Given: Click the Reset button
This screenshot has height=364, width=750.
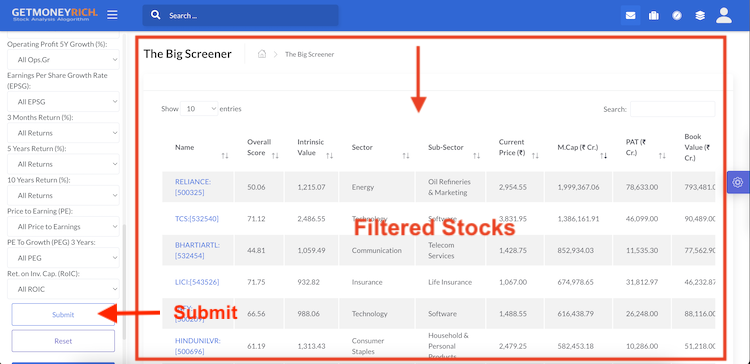Looking at the screenshot, I should pos(63,341).
